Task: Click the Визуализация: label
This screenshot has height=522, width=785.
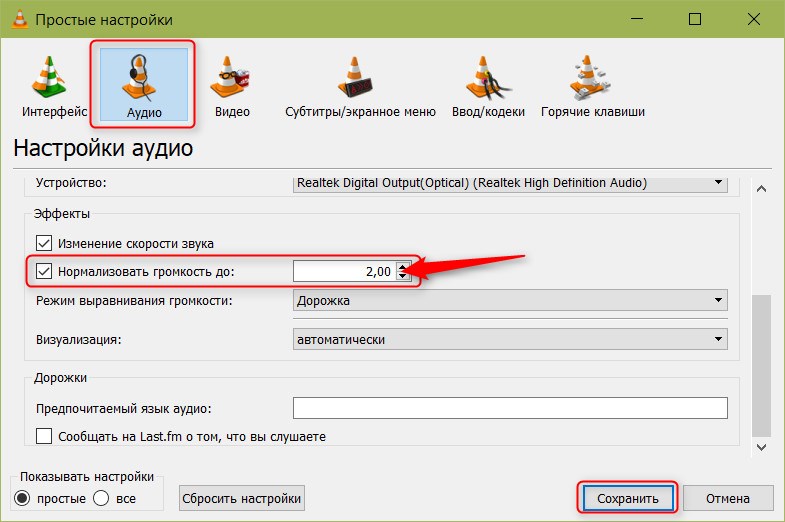Action: point(79,339)
